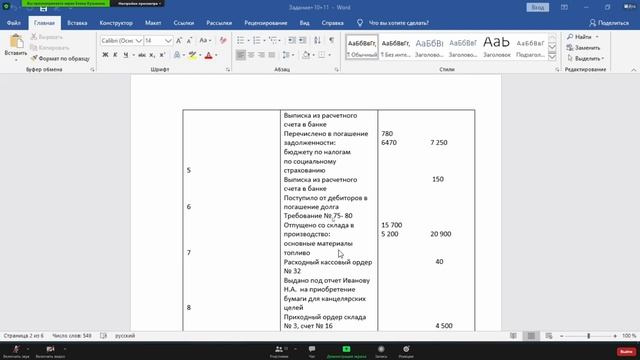Sort text alphabetically A-Z
Screen dimensions: 640x360
pos(317,40)
